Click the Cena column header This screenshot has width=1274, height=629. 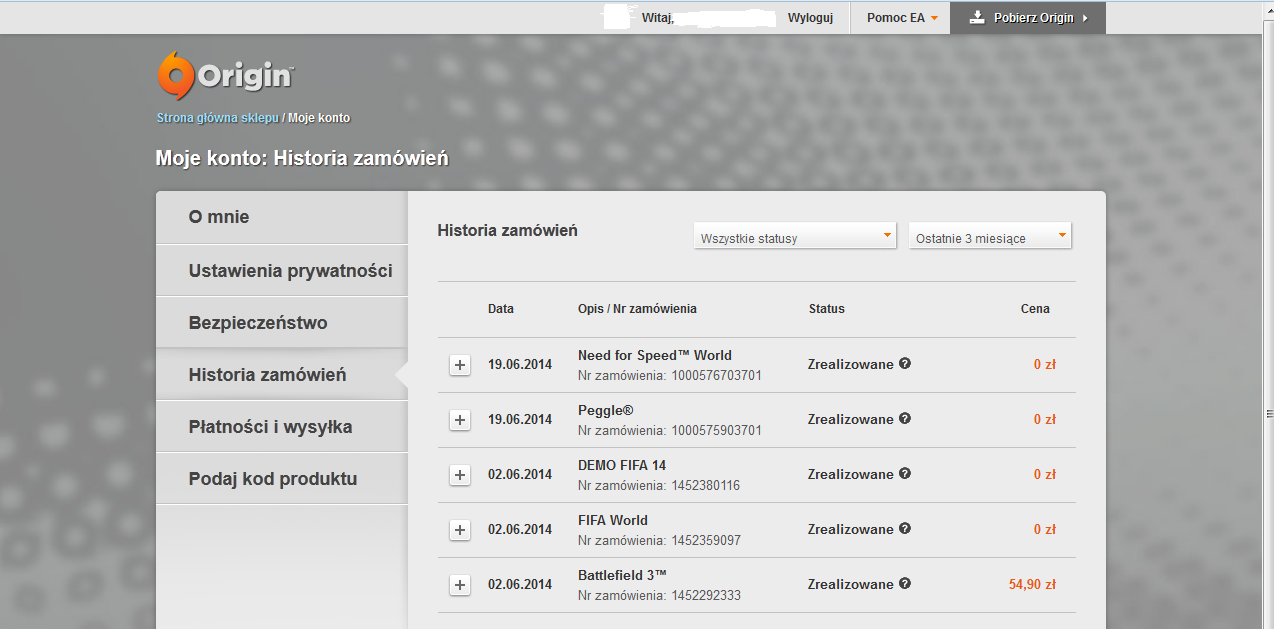point(1035,309)
